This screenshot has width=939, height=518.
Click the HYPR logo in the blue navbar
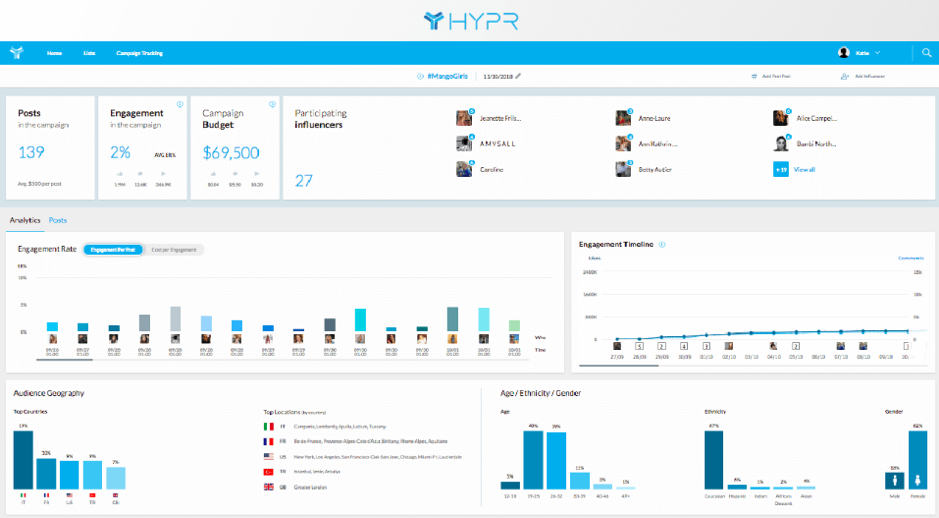click(x=17, y=53)
